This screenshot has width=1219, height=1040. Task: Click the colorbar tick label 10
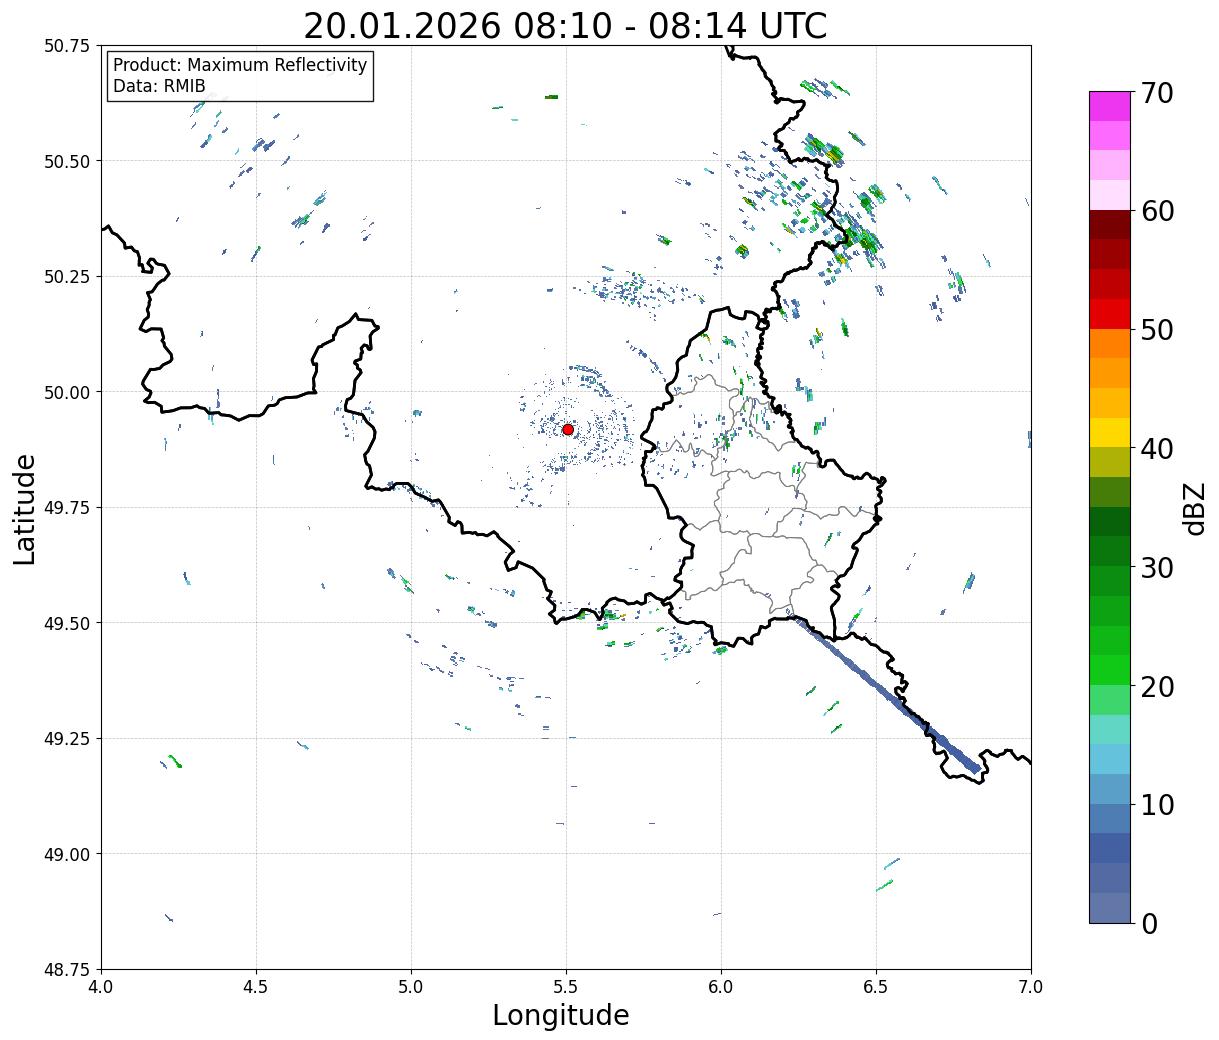(1157, 805)
